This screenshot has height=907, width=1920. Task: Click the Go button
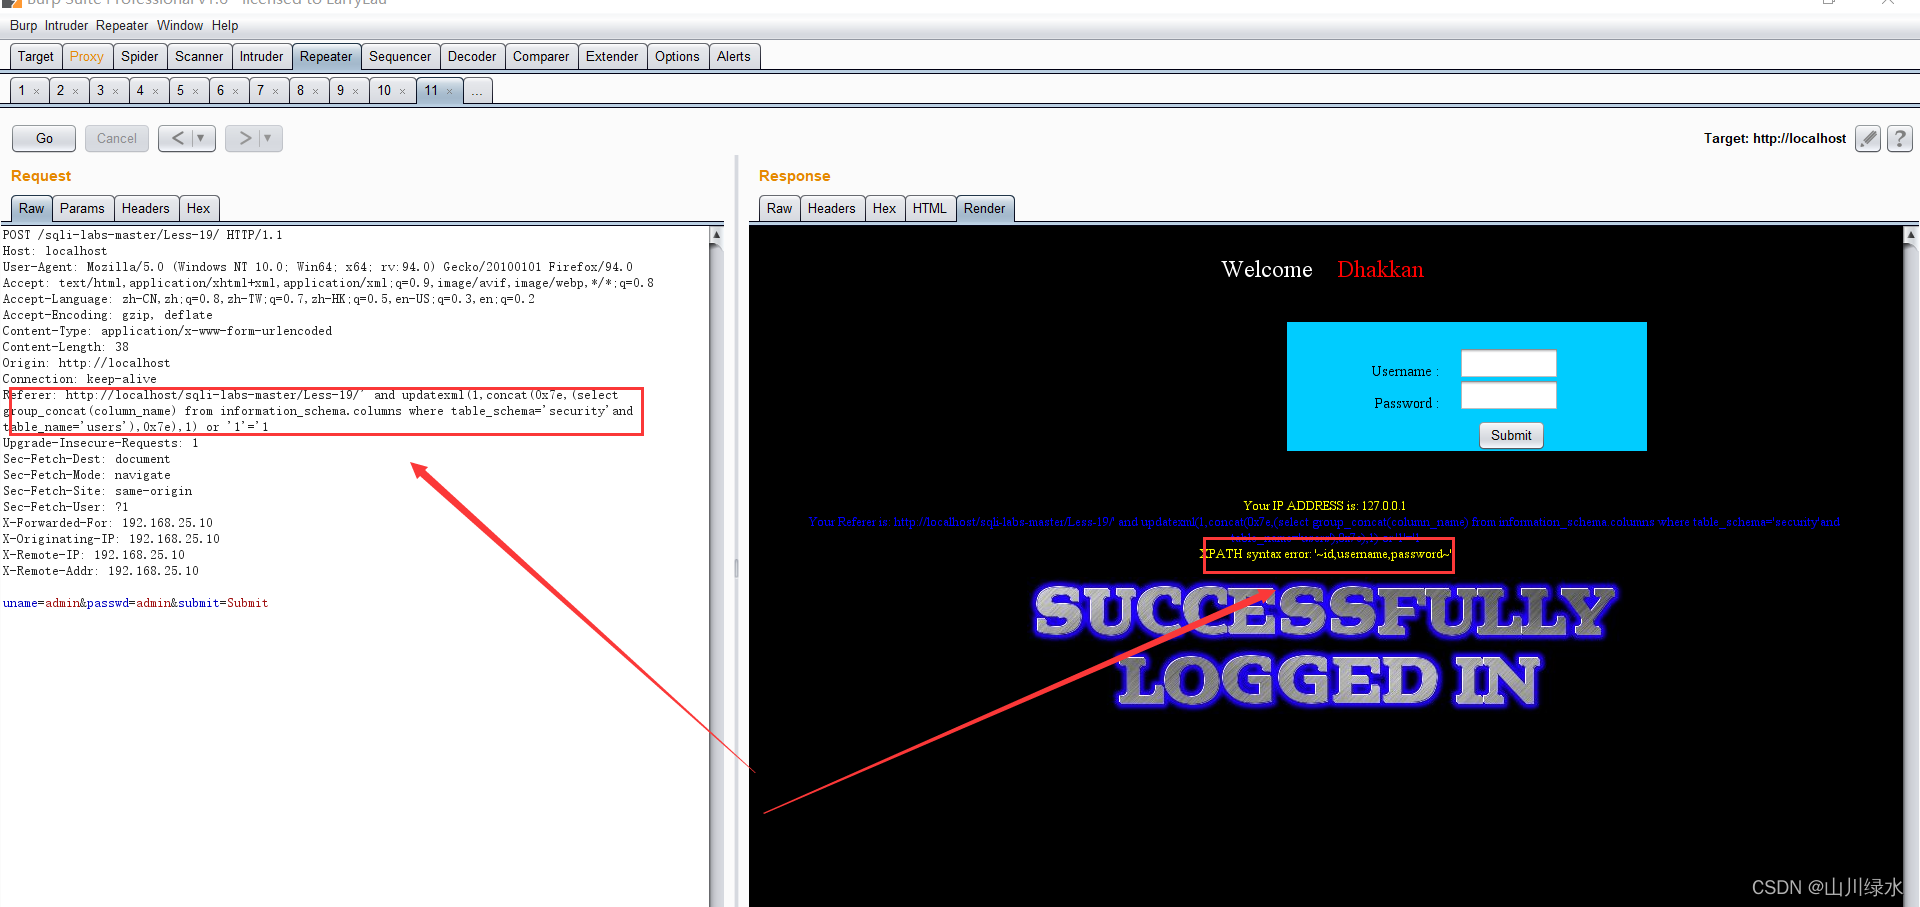point(44,138)
